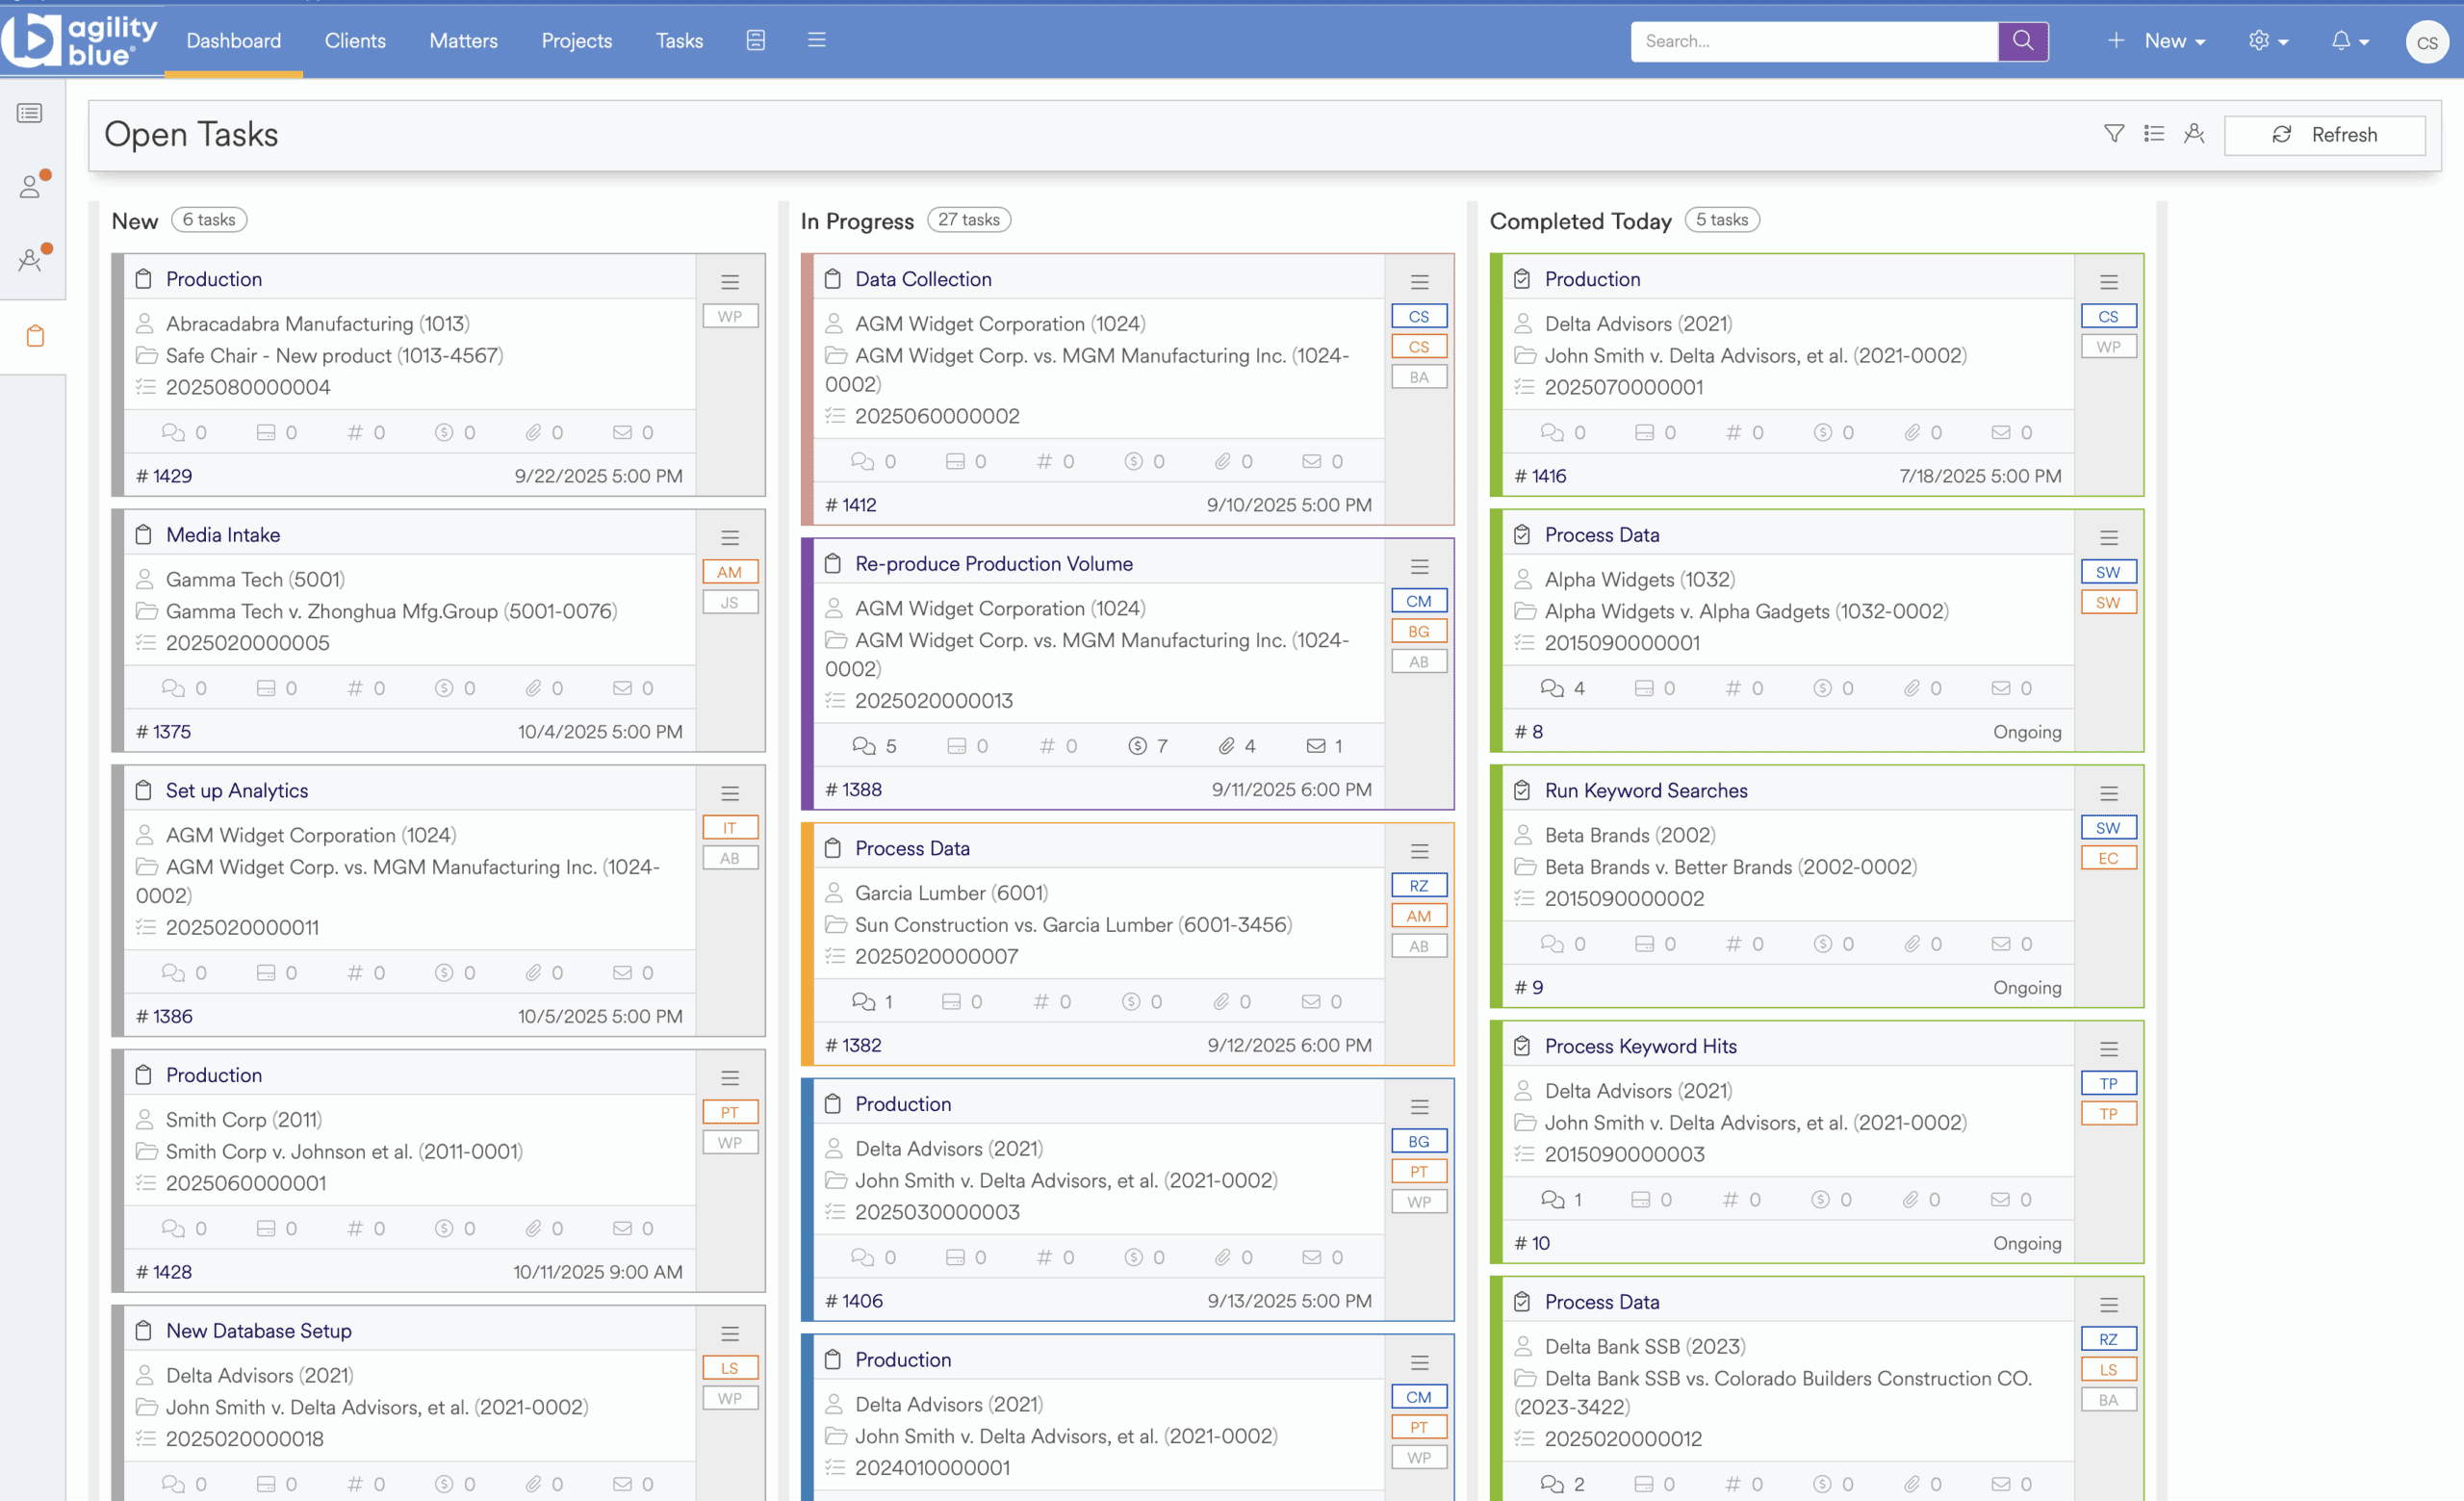Click the purple search magnifier button
The height and width of the screenshot is (1501, 2464).
tap(2022, 41)
